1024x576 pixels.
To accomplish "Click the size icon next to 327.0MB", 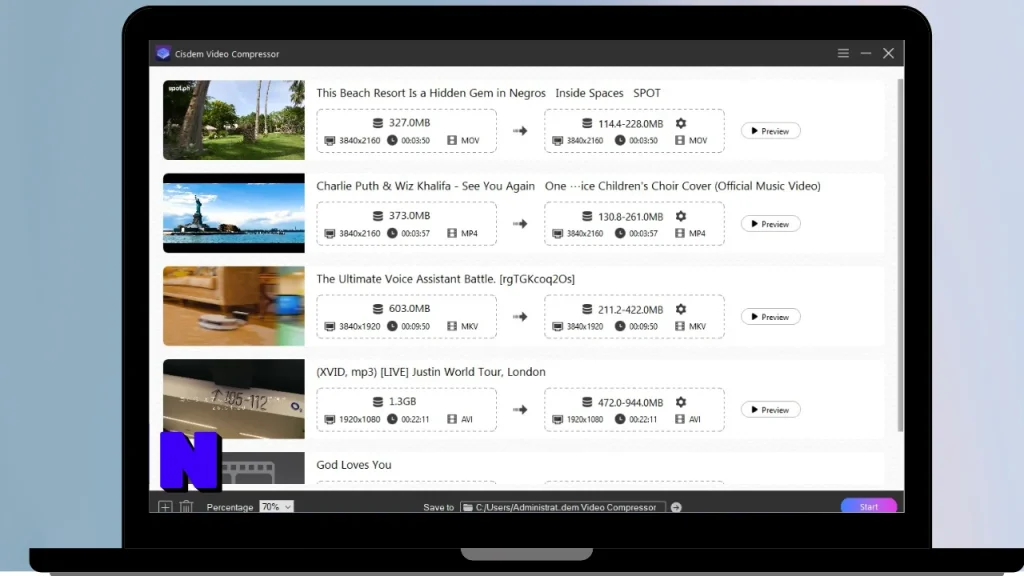I will (377, 123).
